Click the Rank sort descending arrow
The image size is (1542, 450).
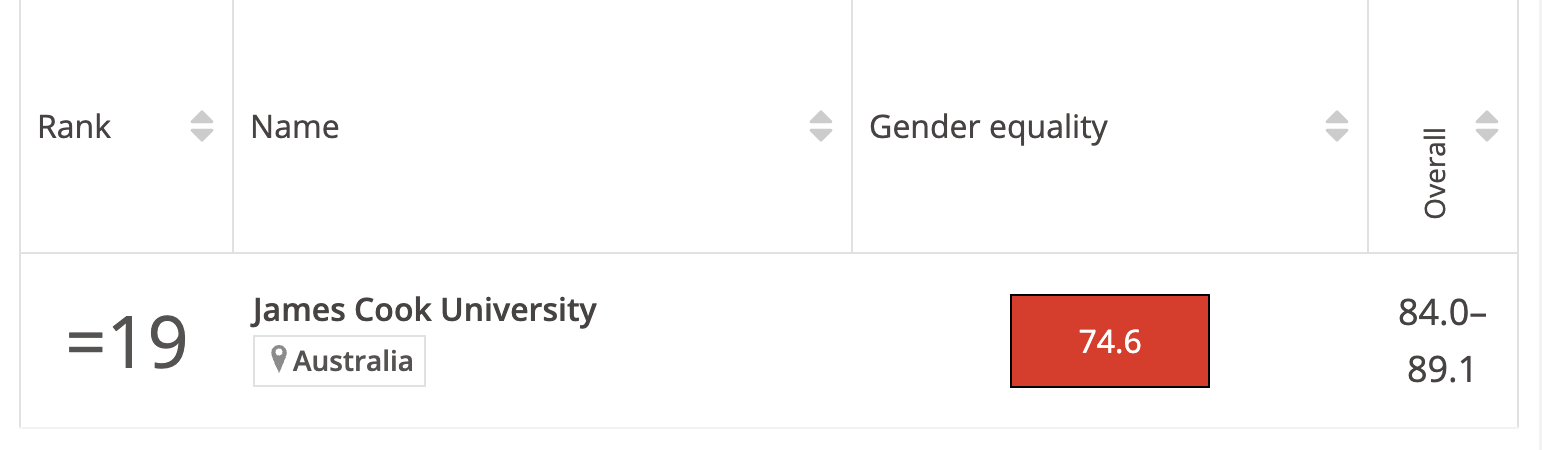(x=202, y=135)
